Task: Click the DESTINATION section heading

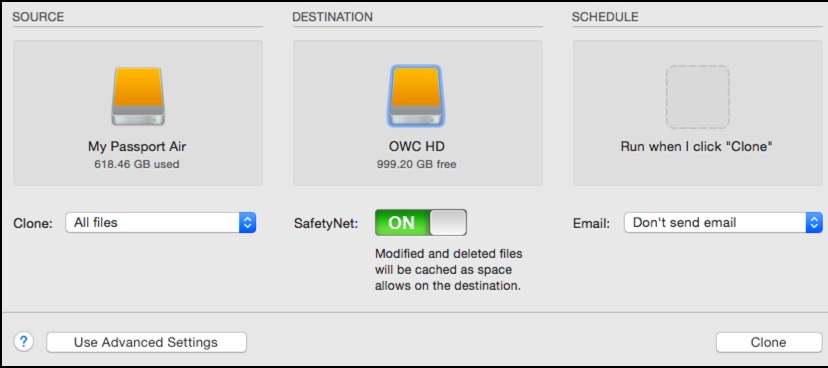Action: (x=333, y=17)
